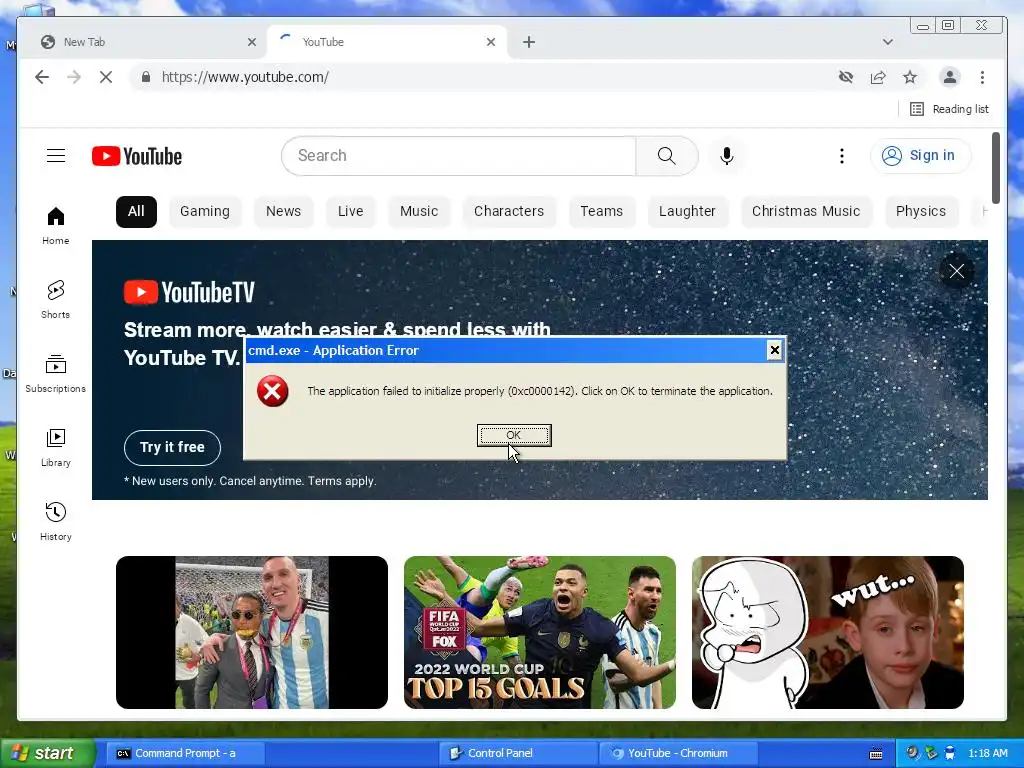Viewport: 1024px width, 768px height.
Task: Open Chromium three-dot menu
Action: point(982,77)
